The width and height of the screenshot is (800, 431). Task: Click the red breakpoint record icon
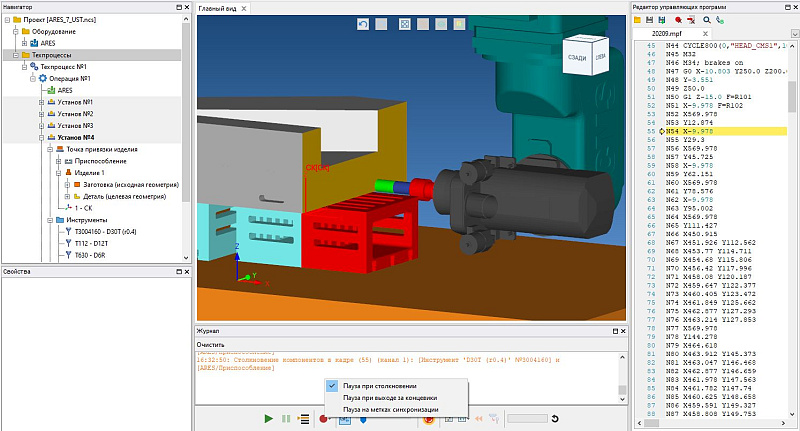pyautogui.click(x=324, y=419)
